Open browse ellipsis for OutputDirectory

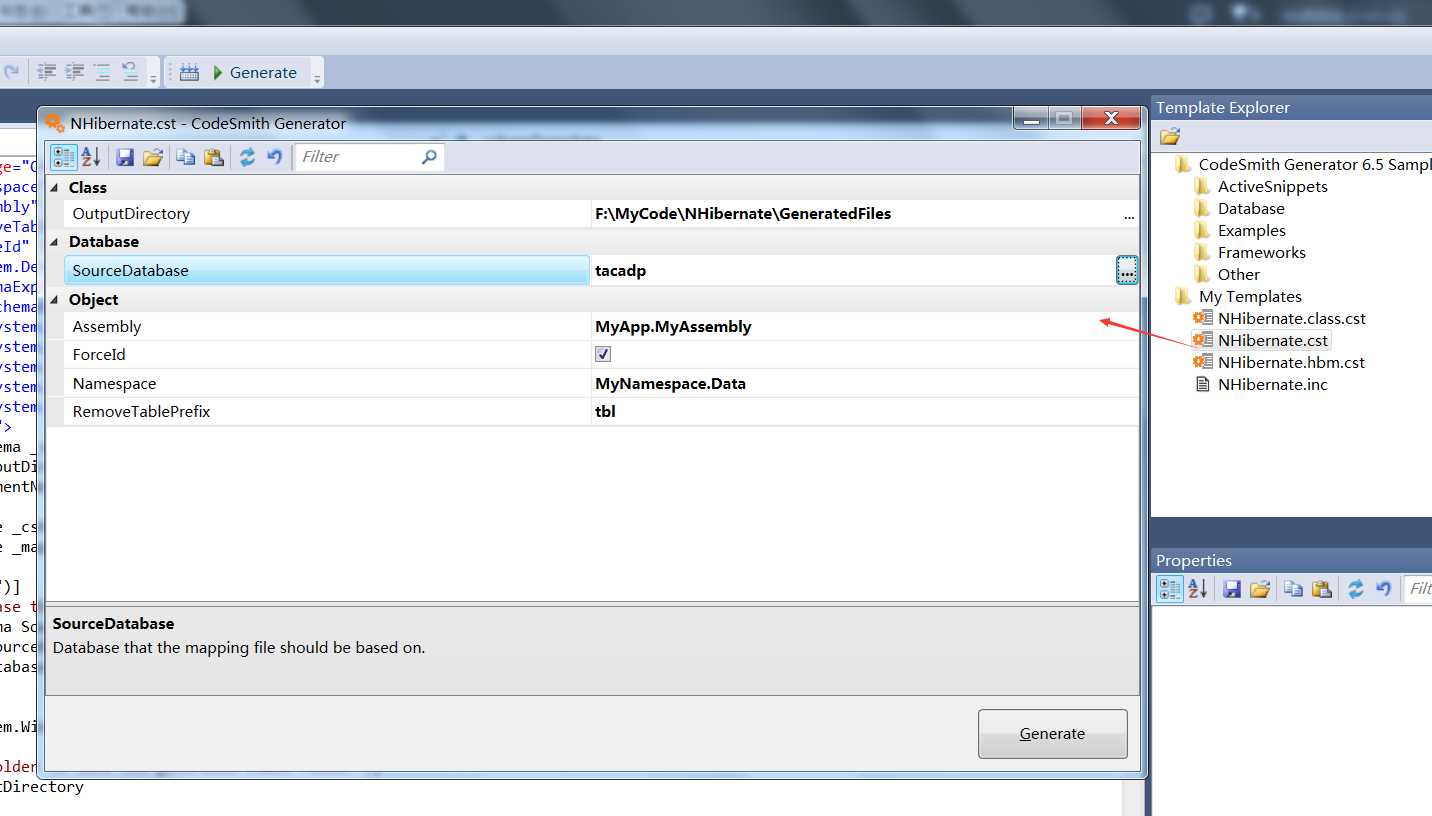[1129, 214]
